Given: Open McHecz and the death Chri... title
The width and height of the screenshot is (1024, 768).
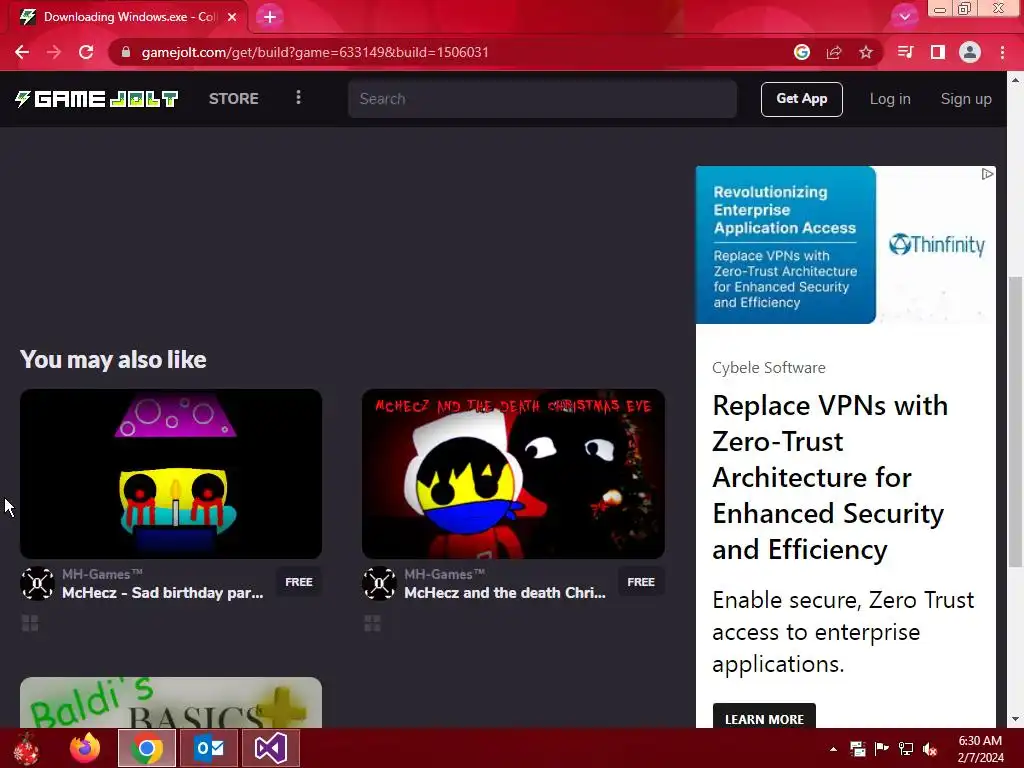Looking at the screenshot, I should (x=505, y=593).
